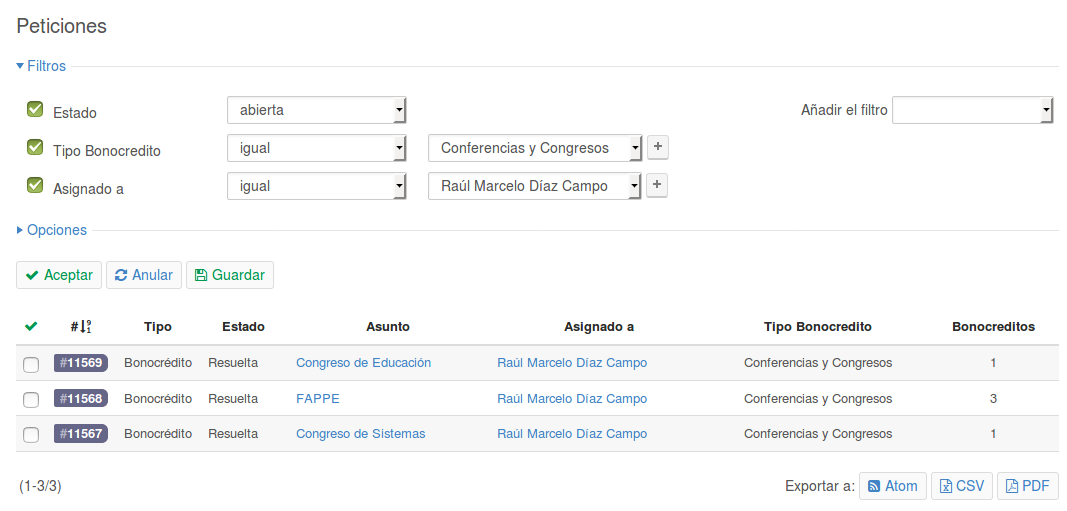Select the row checkbox for issue #11568

pyautogui.click(x=31, y=399)
